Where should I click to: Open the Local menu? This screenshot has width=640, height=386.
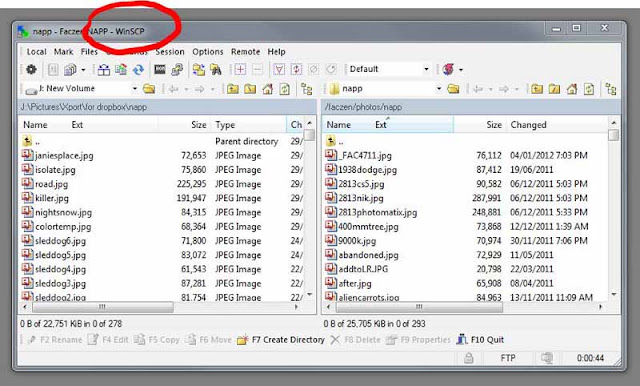tap(36, 52)
